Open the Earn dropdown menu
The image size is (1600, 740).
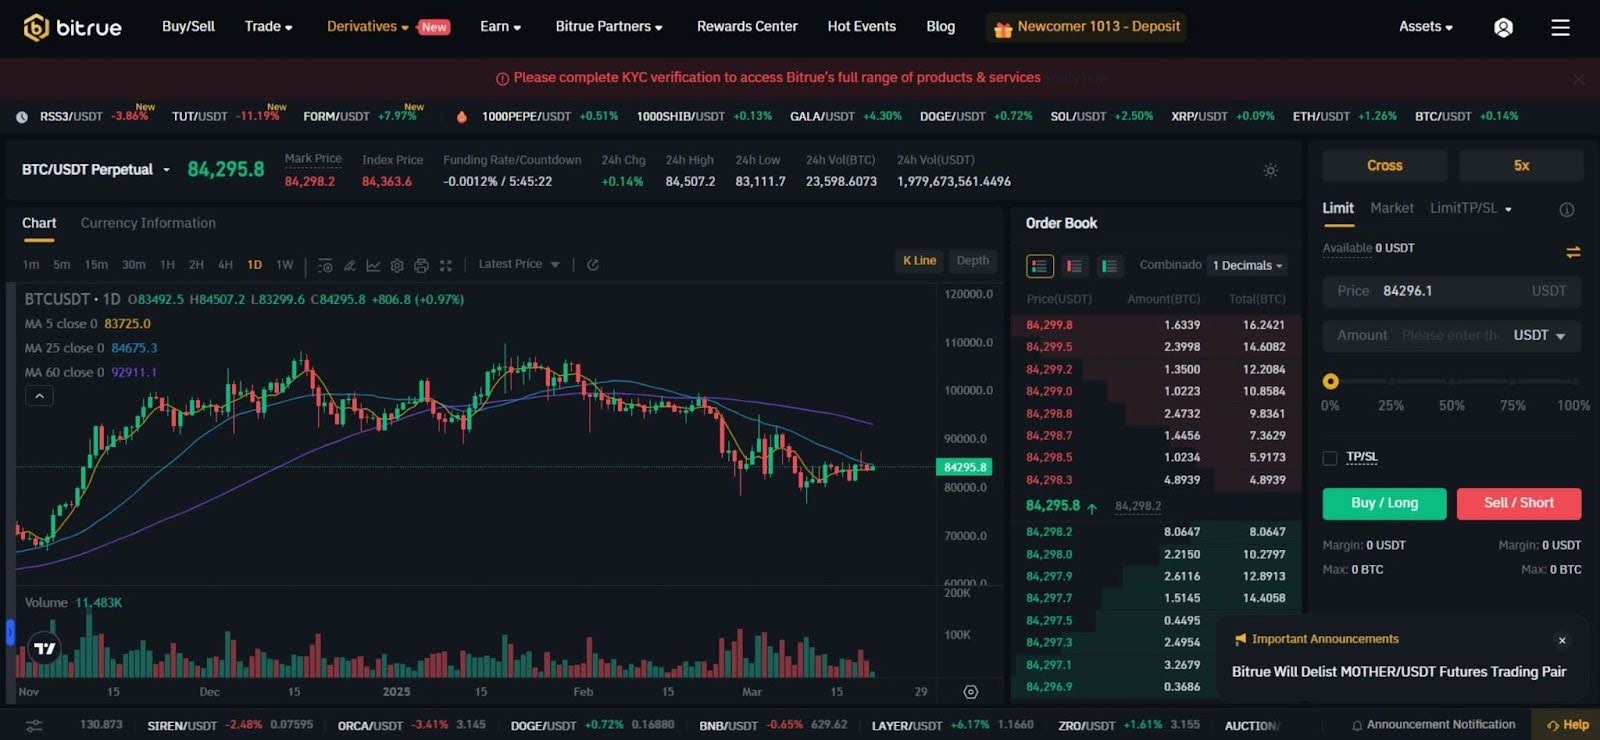coord(500,27)
